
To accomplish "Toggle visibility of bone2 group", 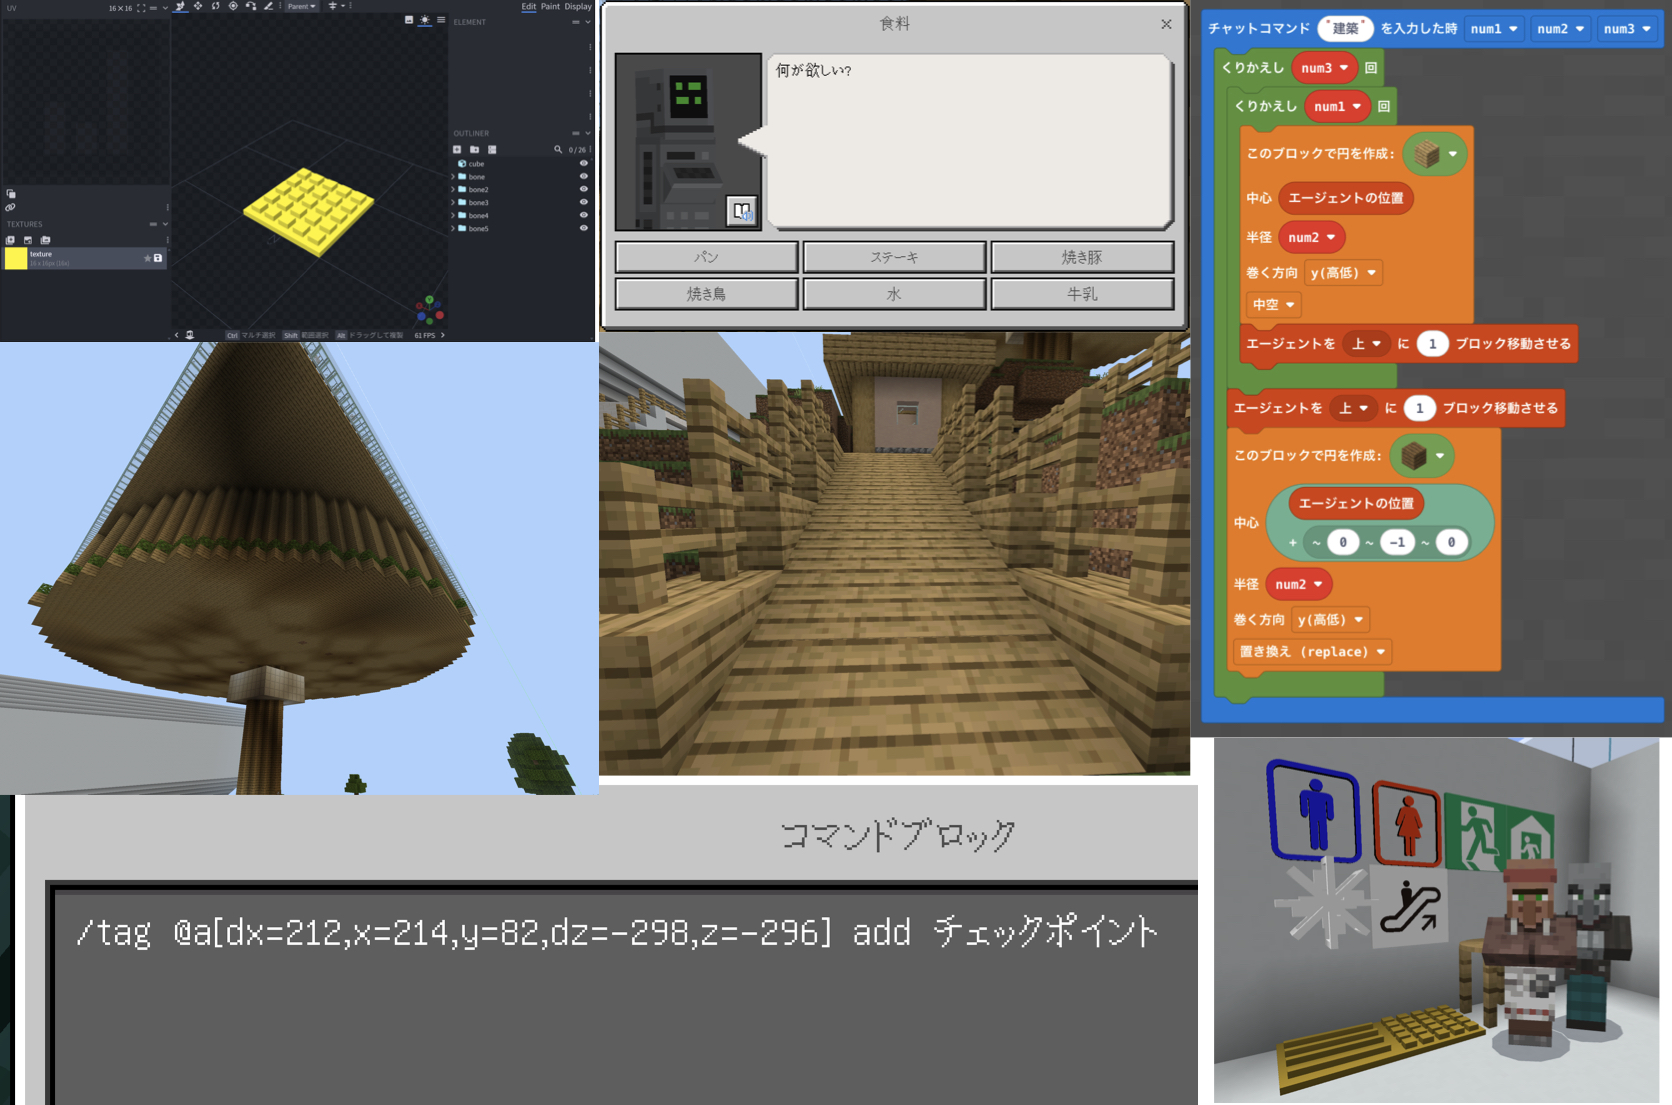I will [584, 189].
